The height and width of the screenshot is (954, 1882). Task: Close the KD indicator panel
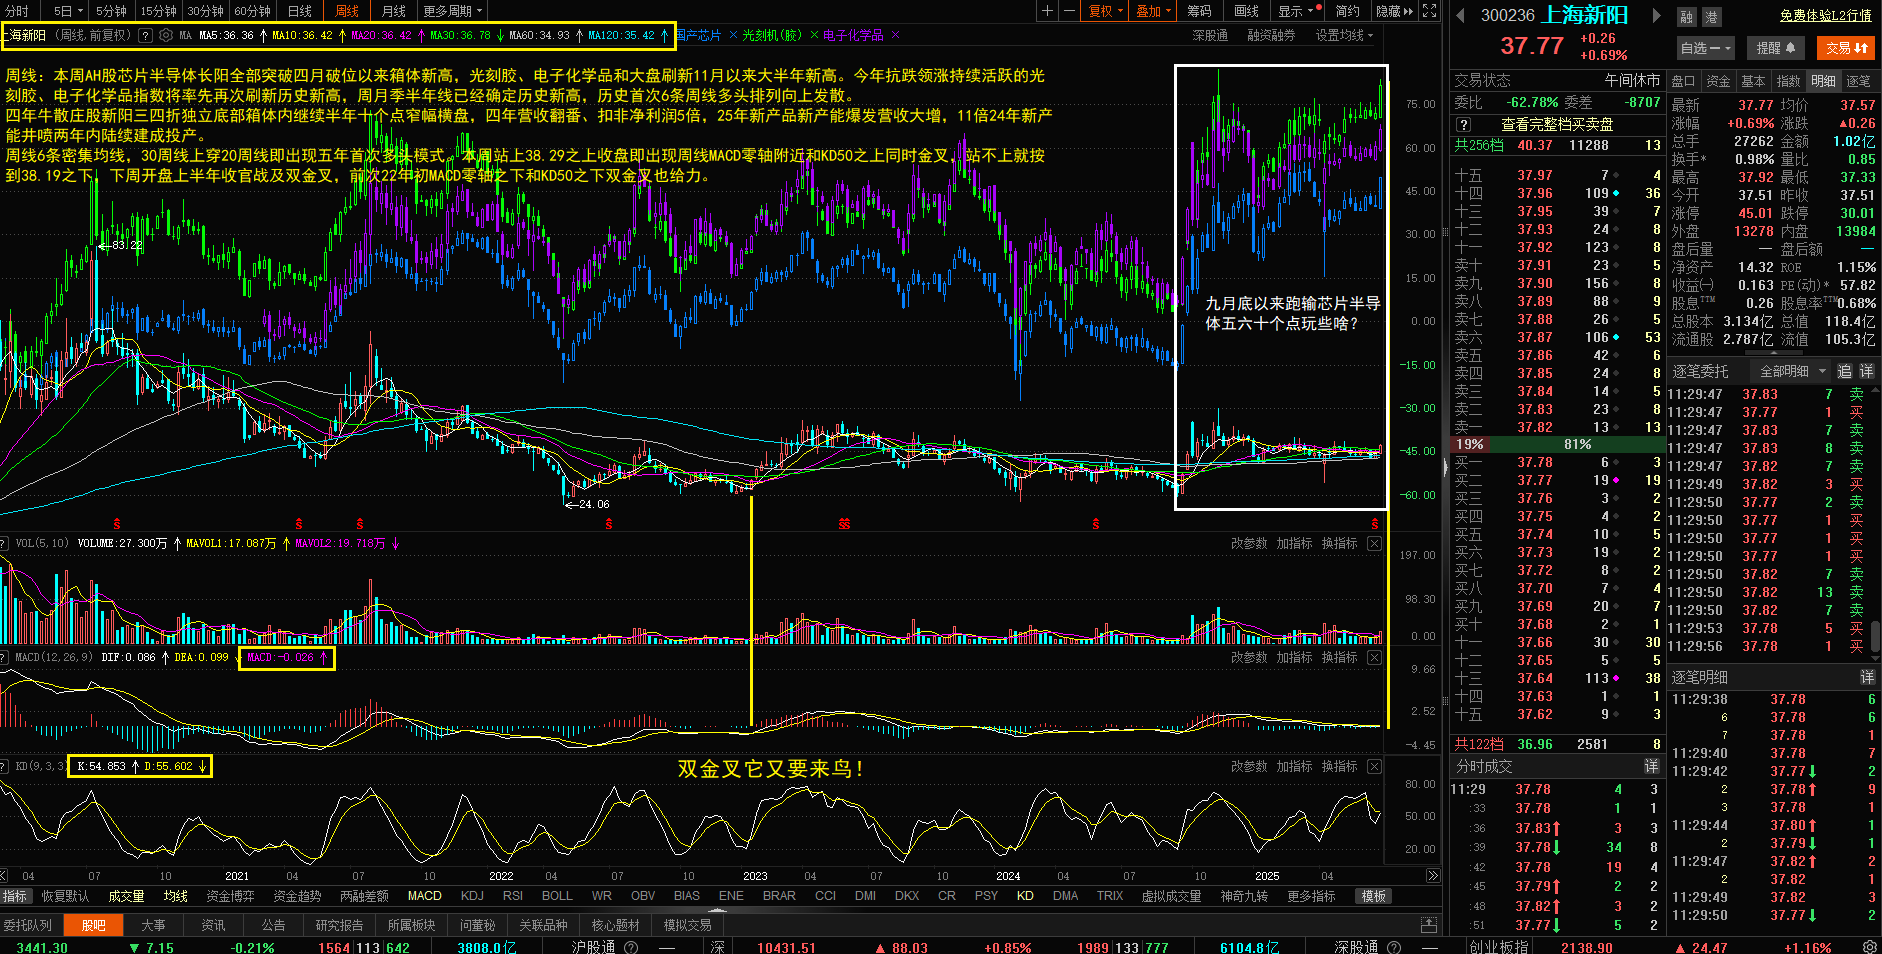(1374, 766)
